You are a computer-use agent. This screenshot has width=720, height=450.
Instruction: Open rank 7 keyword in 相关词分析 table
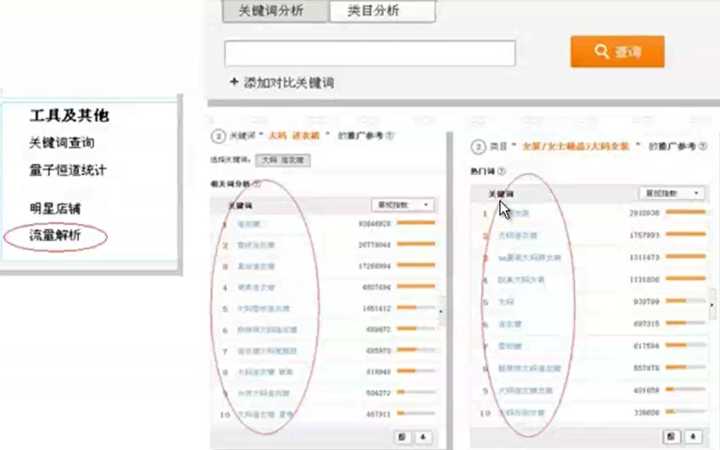(x=267, y=351)
